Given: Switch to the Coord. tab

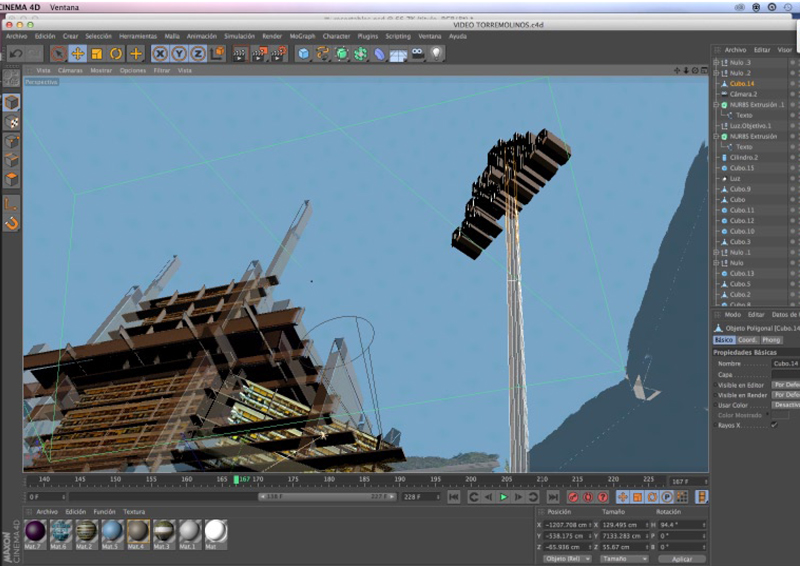Looking at the screenshot, I should coord(747,340).
